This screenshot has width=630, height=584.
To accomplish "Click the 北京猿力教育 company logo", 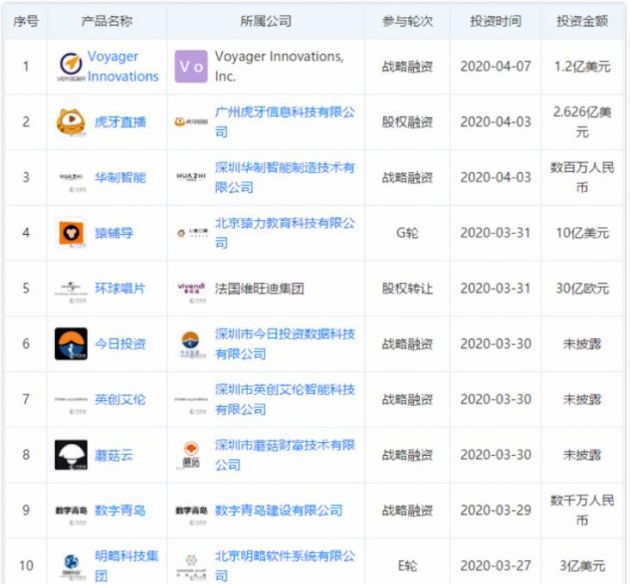I will [192, 233].
